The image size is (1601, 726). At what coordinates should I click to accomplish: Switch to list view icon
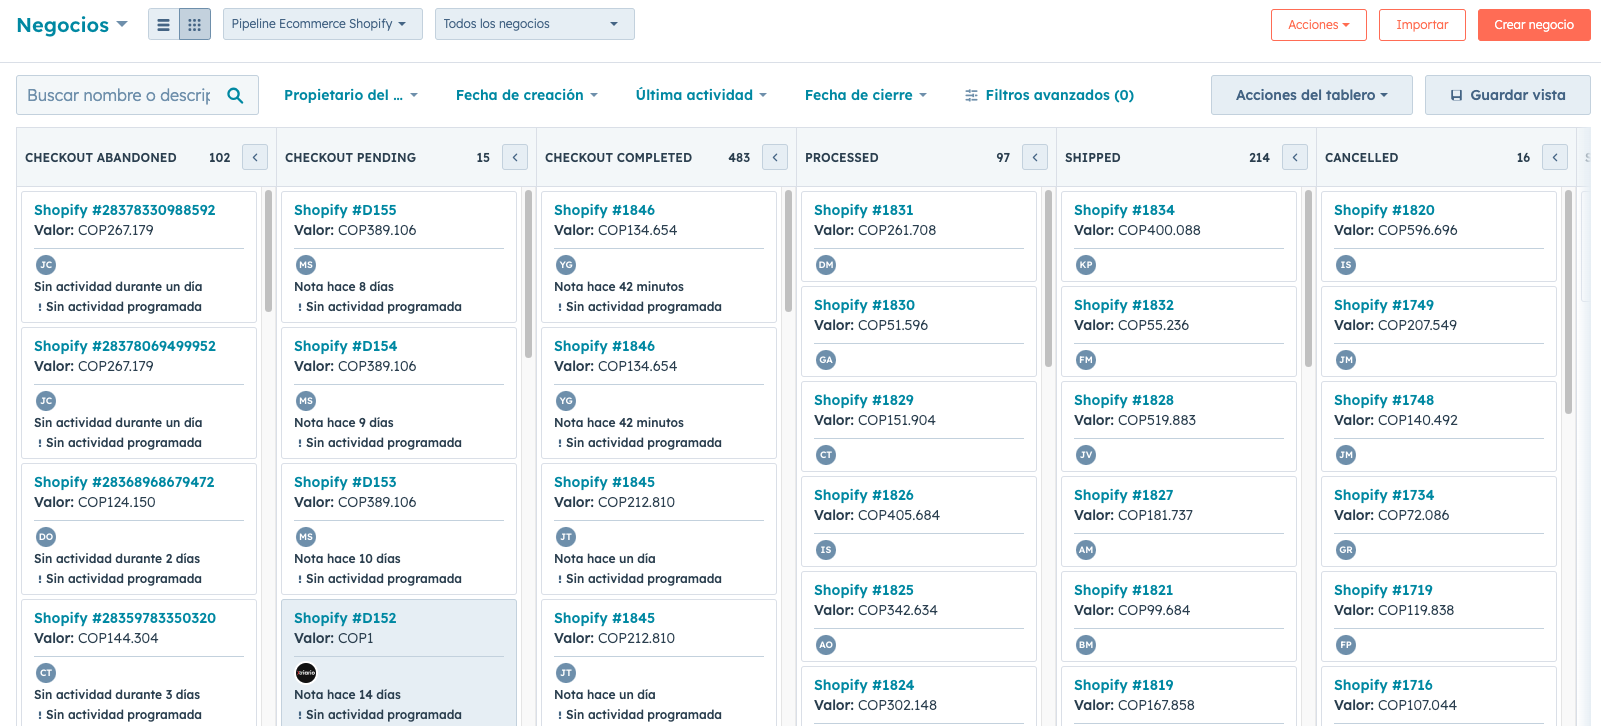pos(164,25)
